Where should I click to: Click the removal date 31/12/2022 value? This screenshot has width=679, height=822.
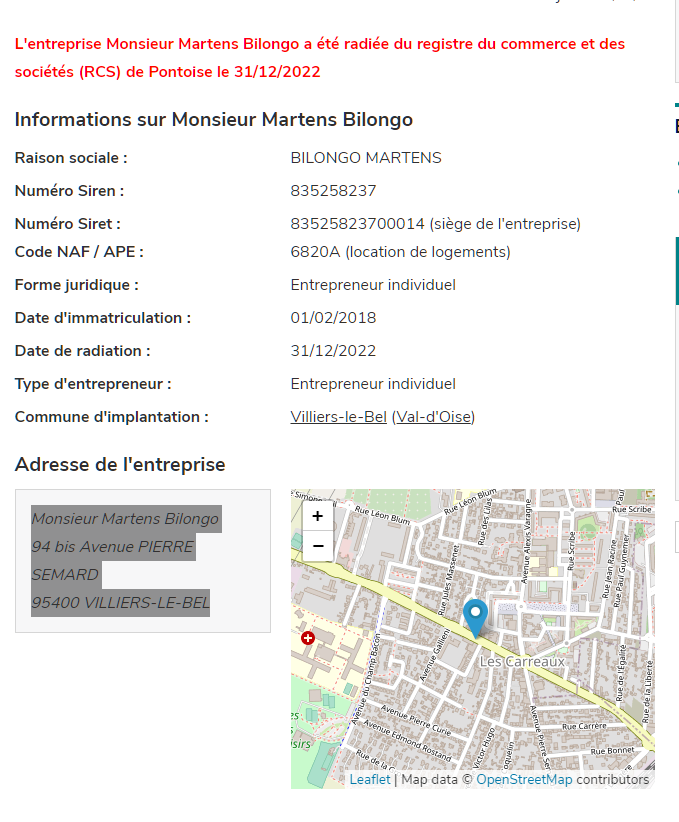pyautogui.click(x=333, y=351)
